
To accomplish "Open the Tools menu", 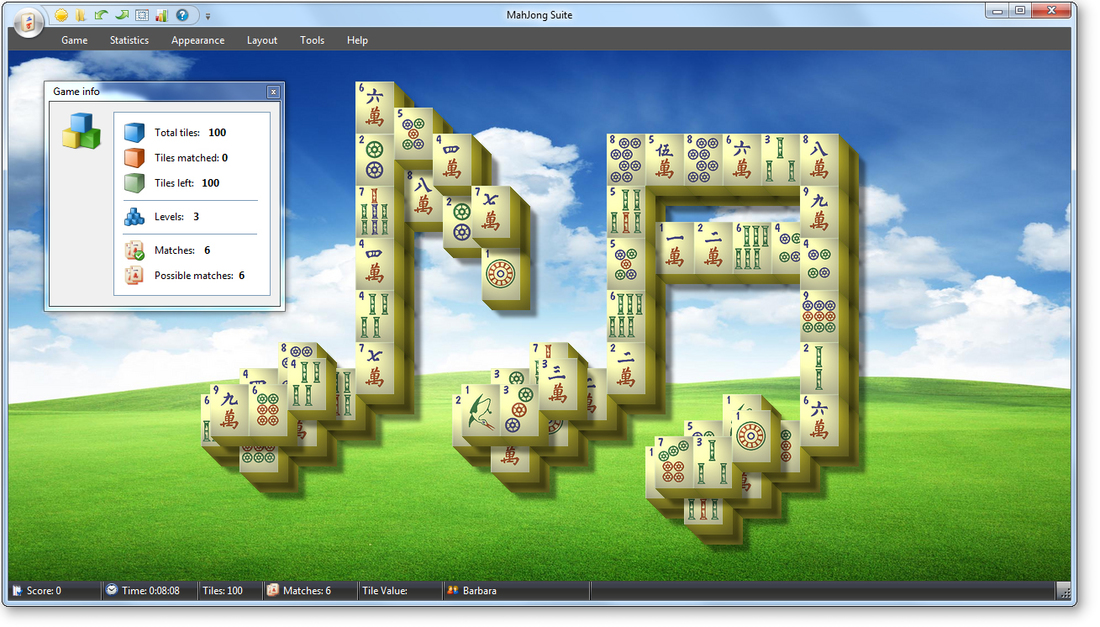I will [x=312, y=40].
